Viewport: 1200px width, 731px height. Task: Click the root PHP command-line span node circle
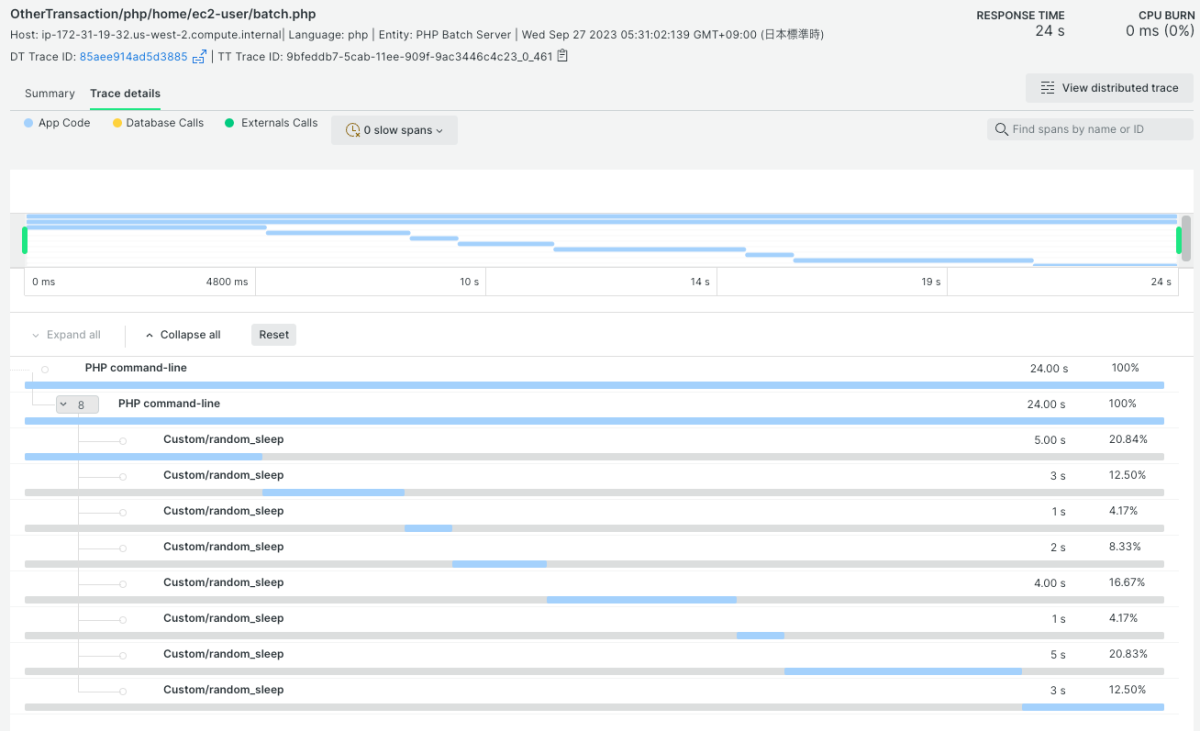click(45, 369)
